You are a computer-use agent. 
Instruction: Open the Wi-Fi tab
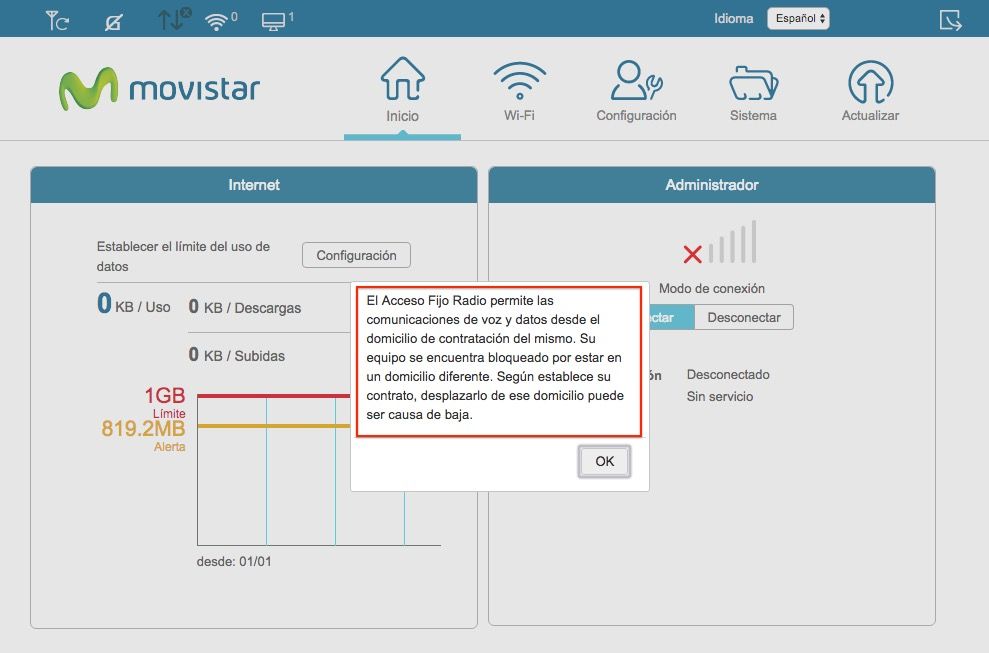[x=519, y=92]
